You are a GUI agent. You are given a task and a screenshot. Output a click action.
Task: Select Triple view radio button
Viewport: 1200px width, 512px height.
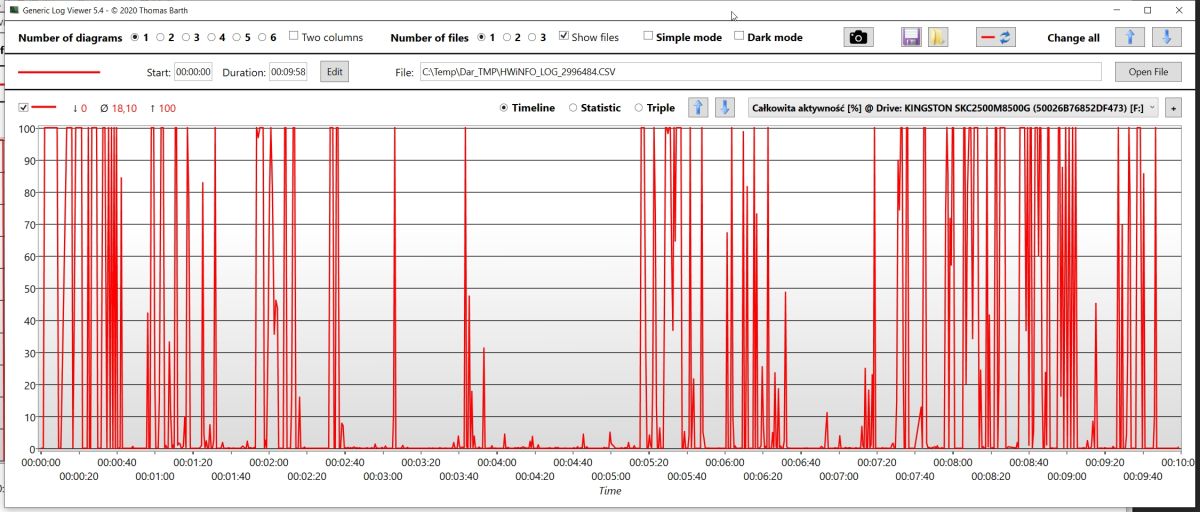coord(639,107)
